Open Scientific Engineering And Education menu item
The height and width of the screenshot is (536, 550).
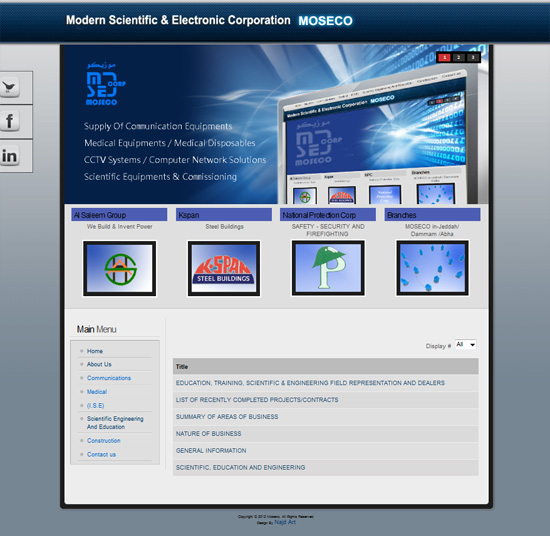[115, 423]
